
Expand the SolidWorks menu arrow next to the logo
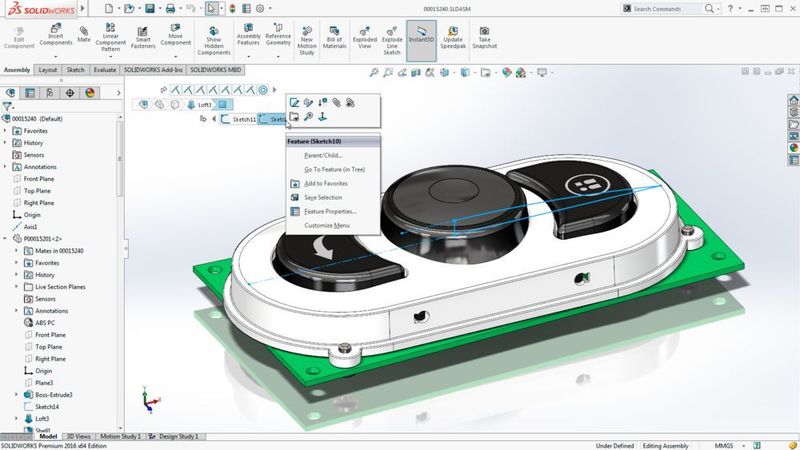point(82,8)
